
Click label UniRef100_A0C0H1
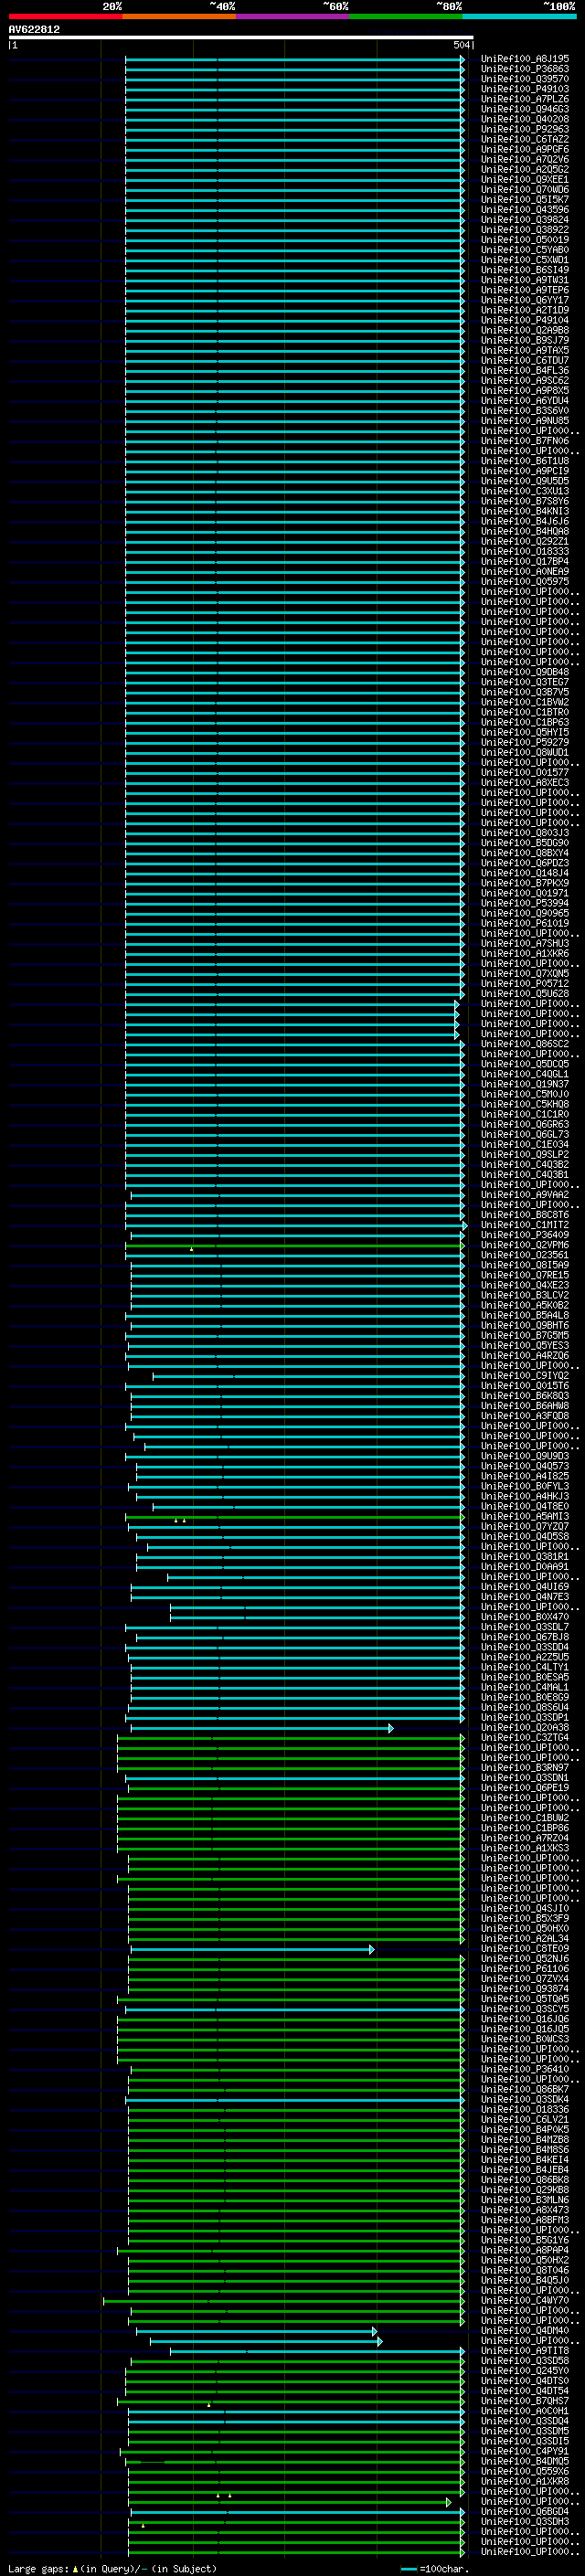[525, 2411]
